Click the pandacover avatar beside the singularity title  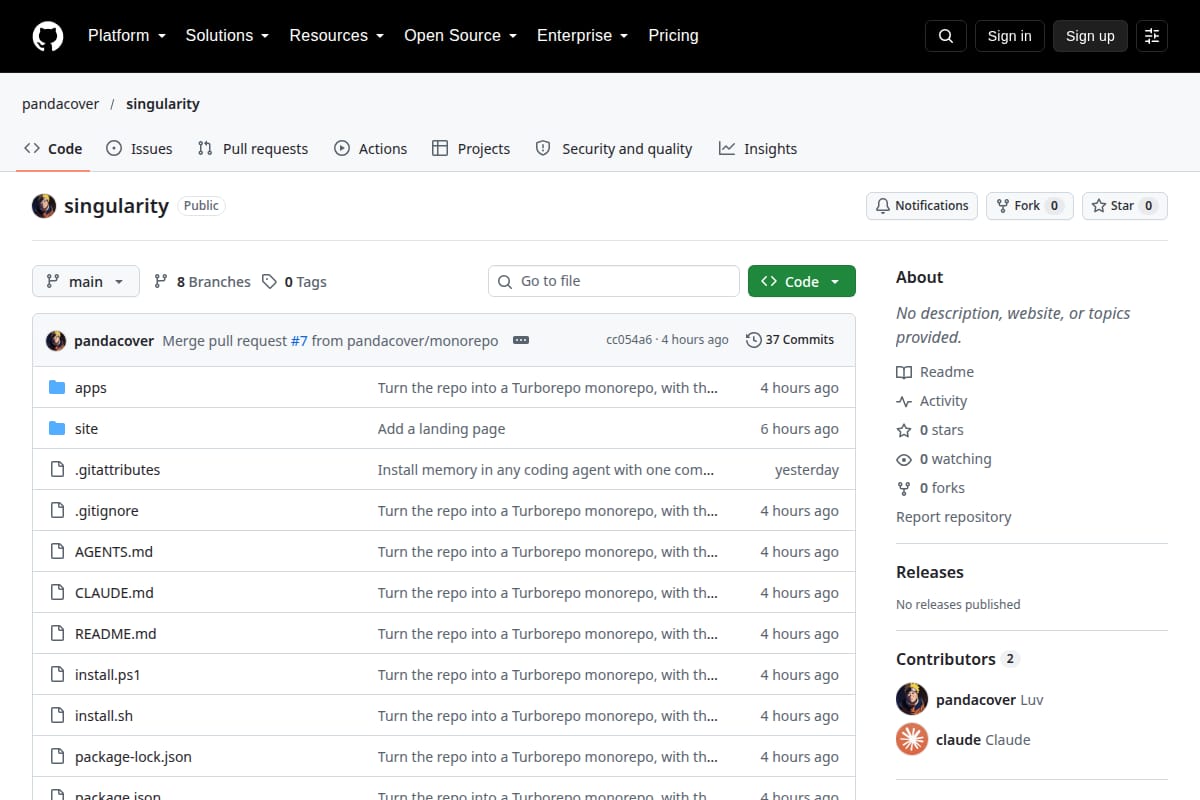[44, 206]
